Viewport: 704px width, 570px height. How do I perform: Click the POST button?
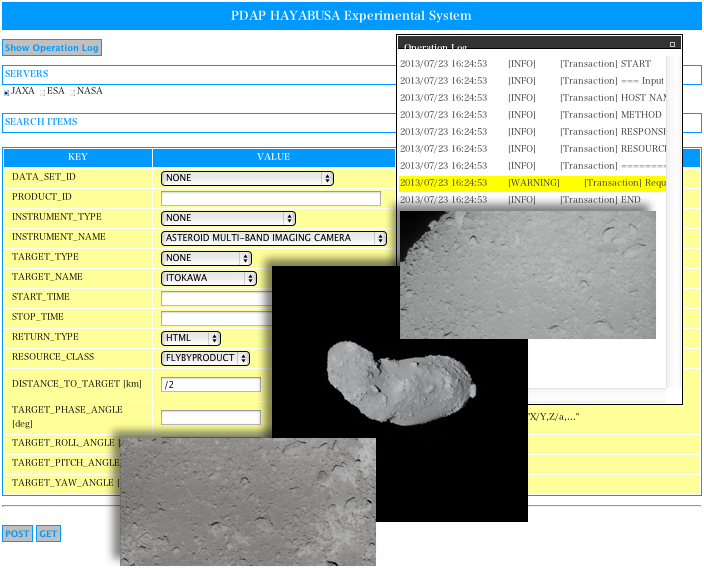pyautogui.click(x=17, y=534)
